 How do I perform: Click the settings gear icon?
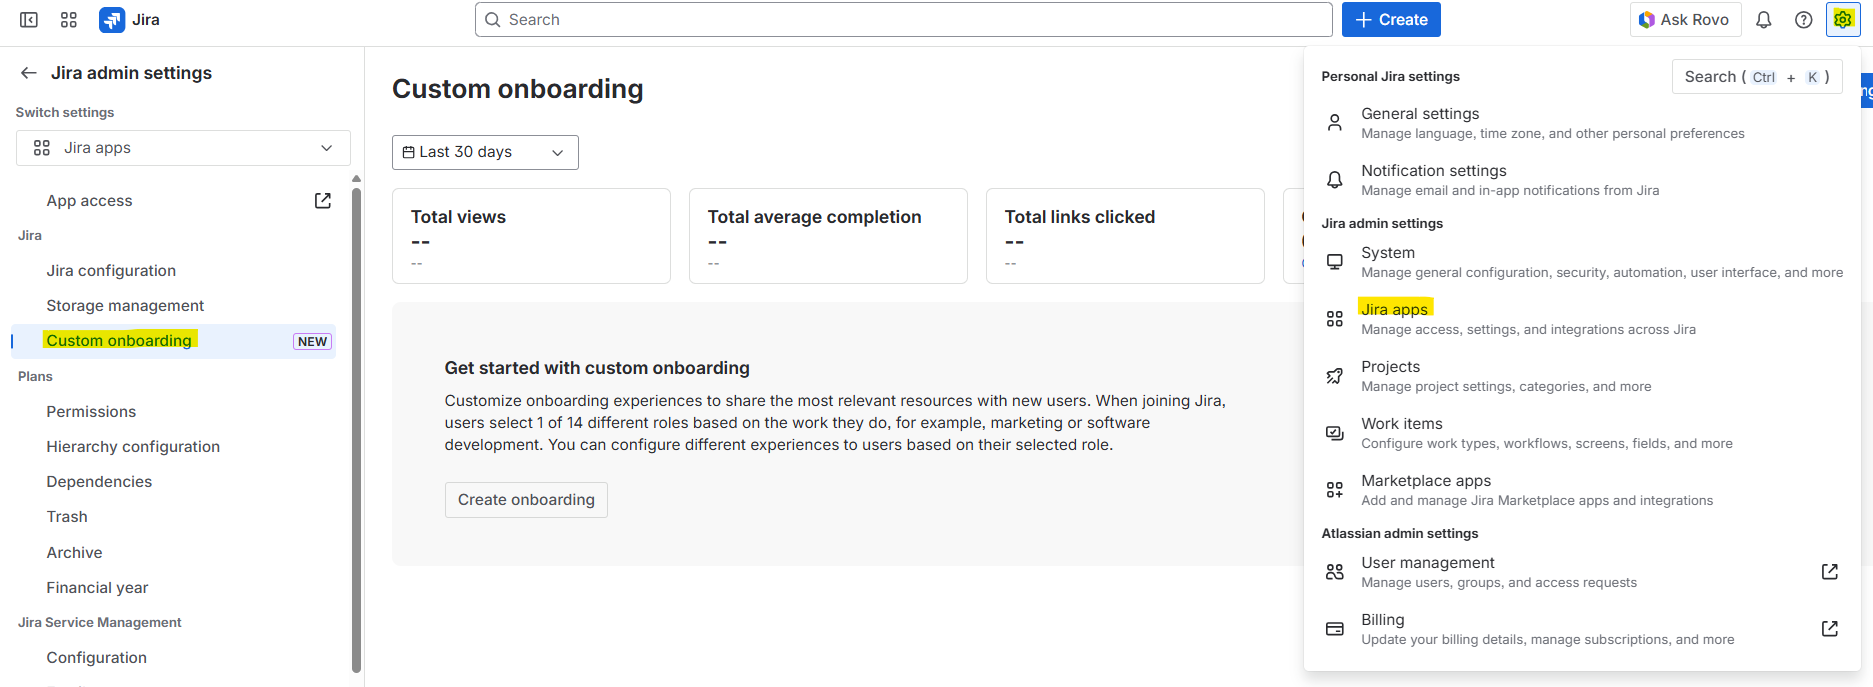tap(1843, 20)
